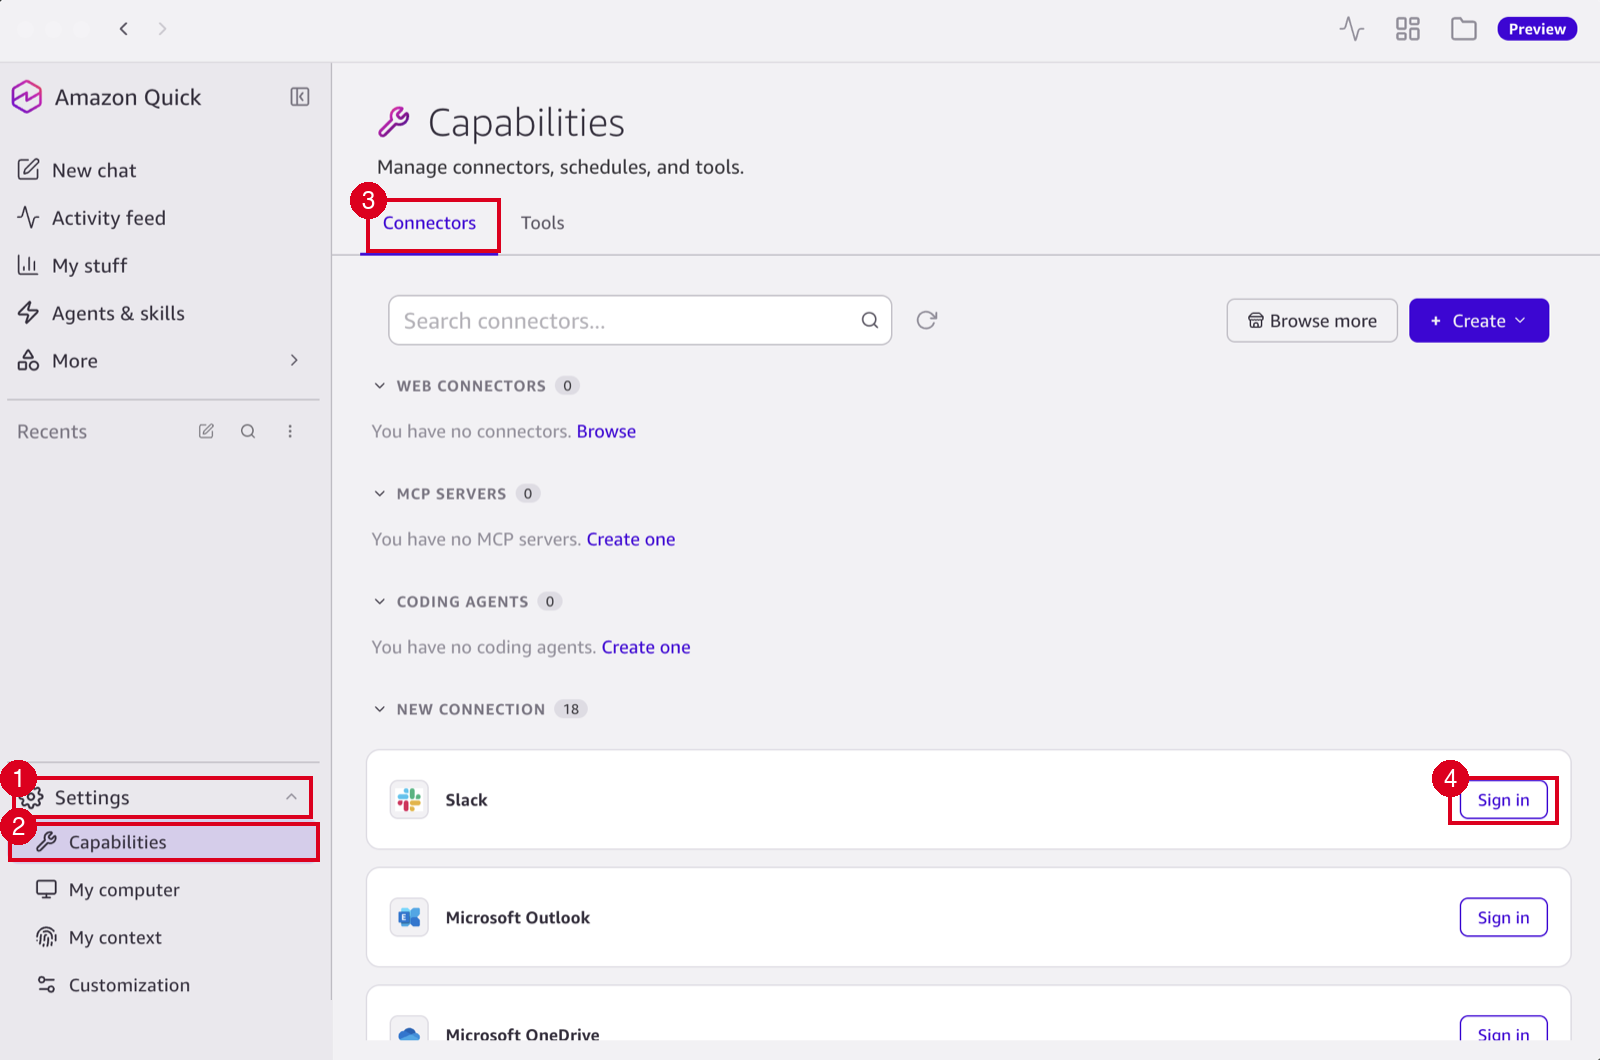Collapse the Web Connectors section
Viewport: 1600px width, 1060px height.
380,386
